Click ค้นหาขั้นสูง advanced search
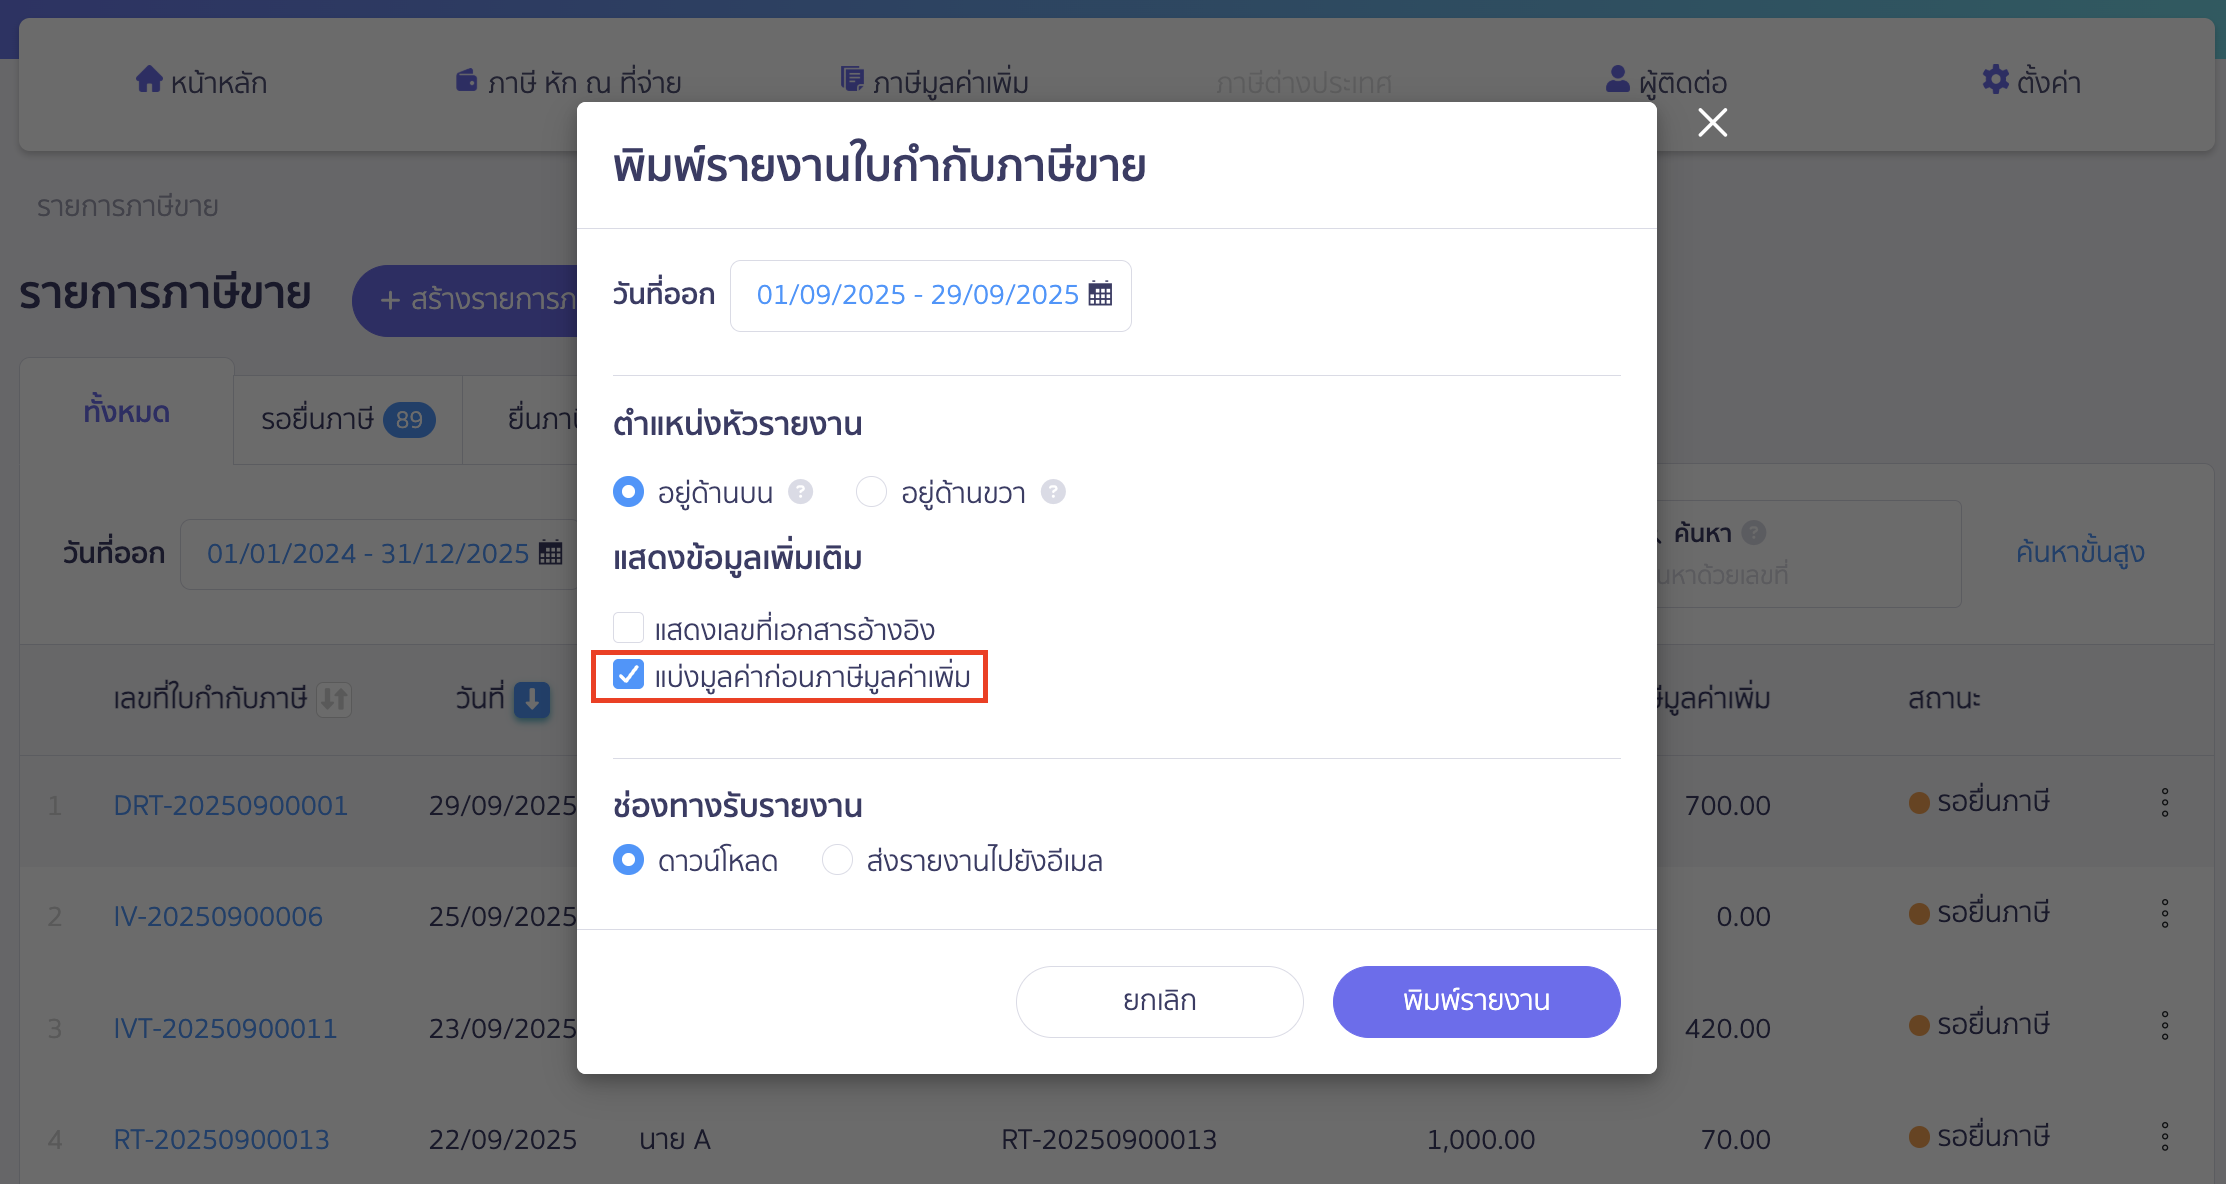The image size is (2226, 1184). [2082, 551]
